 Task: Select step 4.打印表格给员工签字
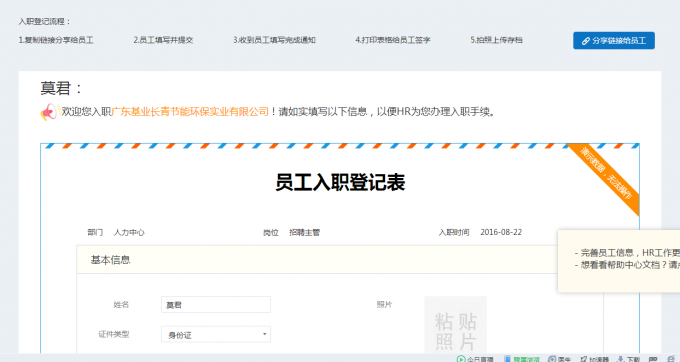[393, 40]
